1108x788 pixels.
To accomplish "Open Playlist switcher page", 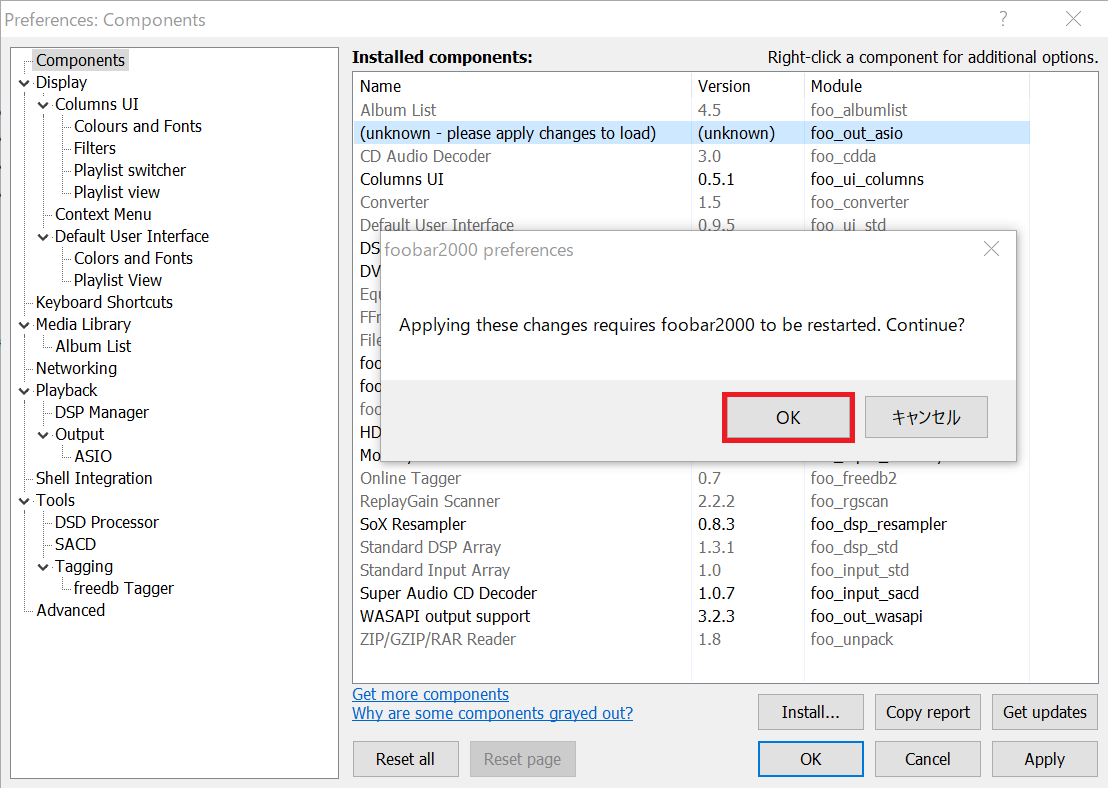I will tap(130, 170).
